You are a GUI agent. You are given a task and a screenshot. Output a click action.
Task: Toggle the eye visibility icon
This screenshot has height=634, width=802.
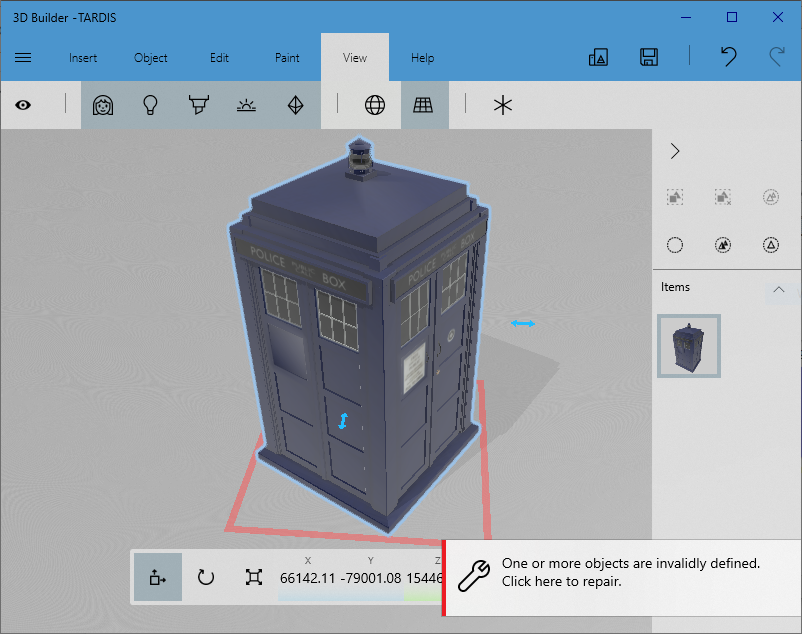click(x=23, y=105)
